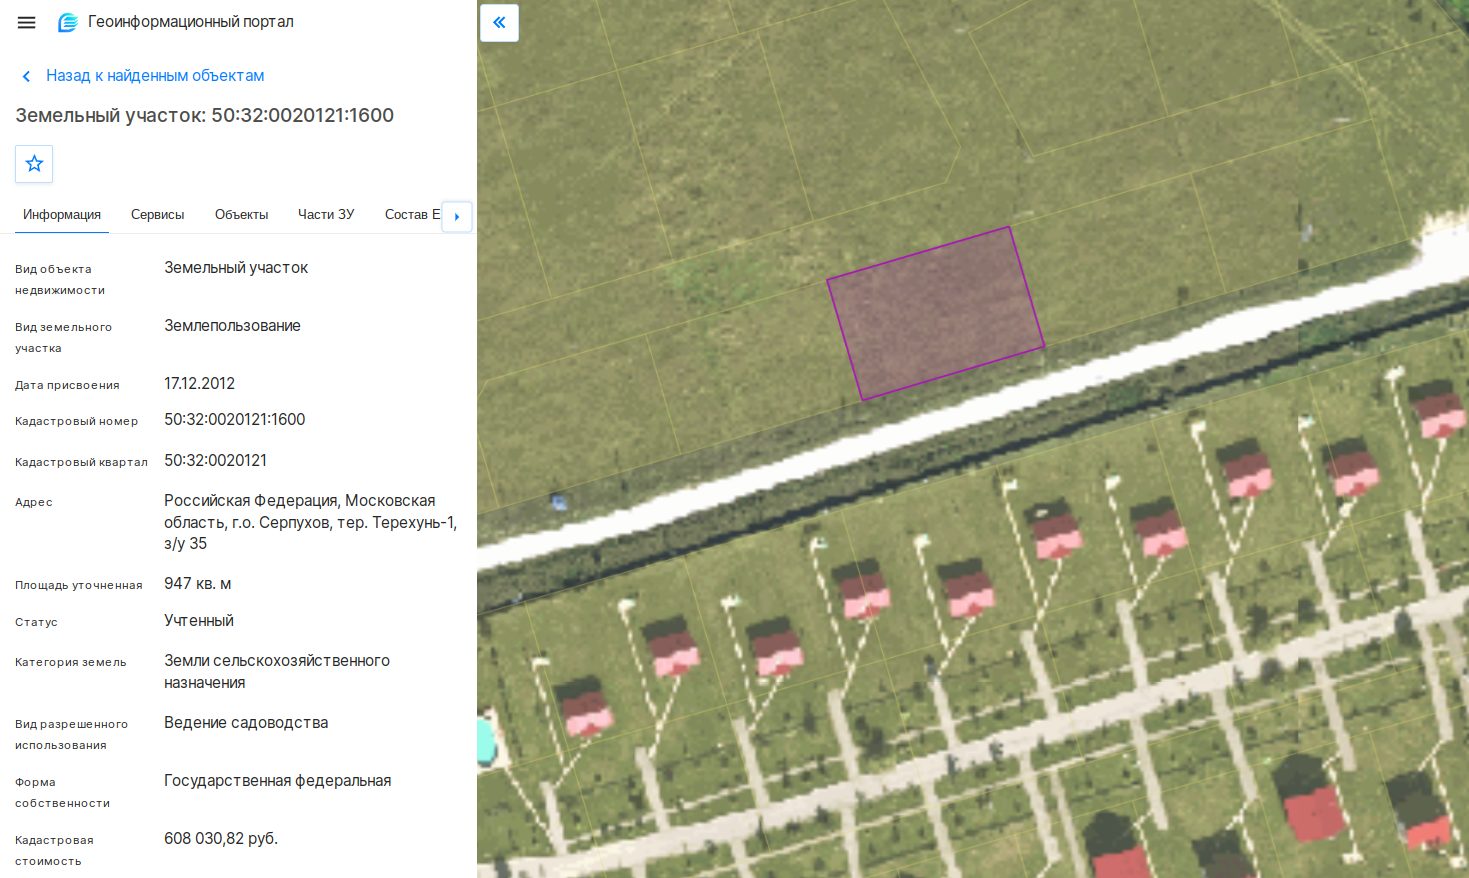This screenshot has height=878, width=1469.
Task: Click the highlighted purple parcel on map
Action: point(936,313)
